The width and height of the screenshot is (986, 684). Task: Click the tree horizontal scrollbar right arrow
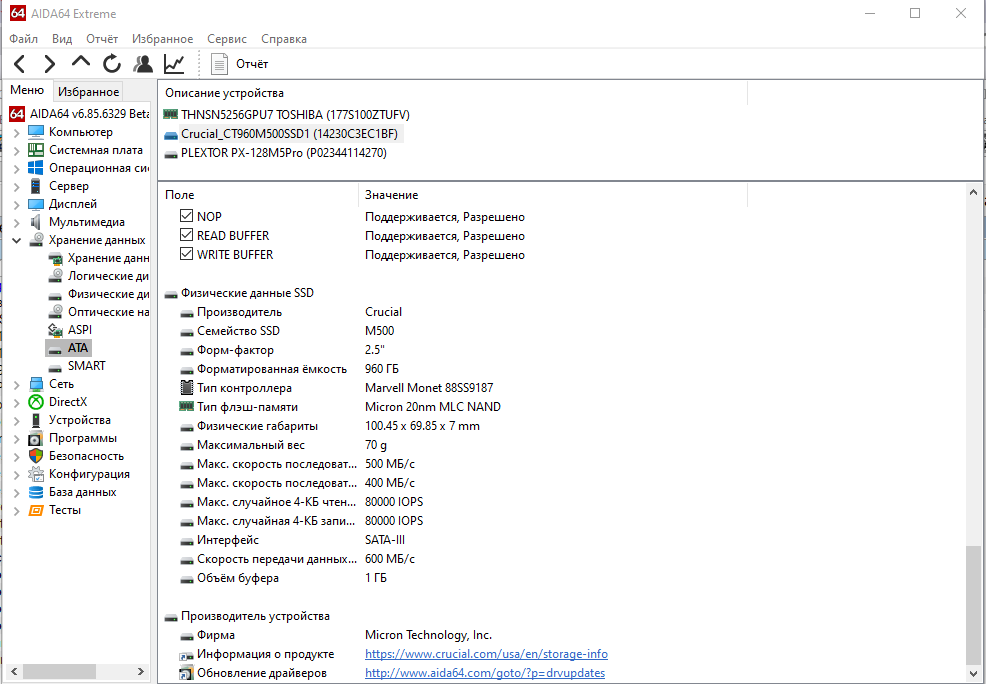tap(141, 671)
